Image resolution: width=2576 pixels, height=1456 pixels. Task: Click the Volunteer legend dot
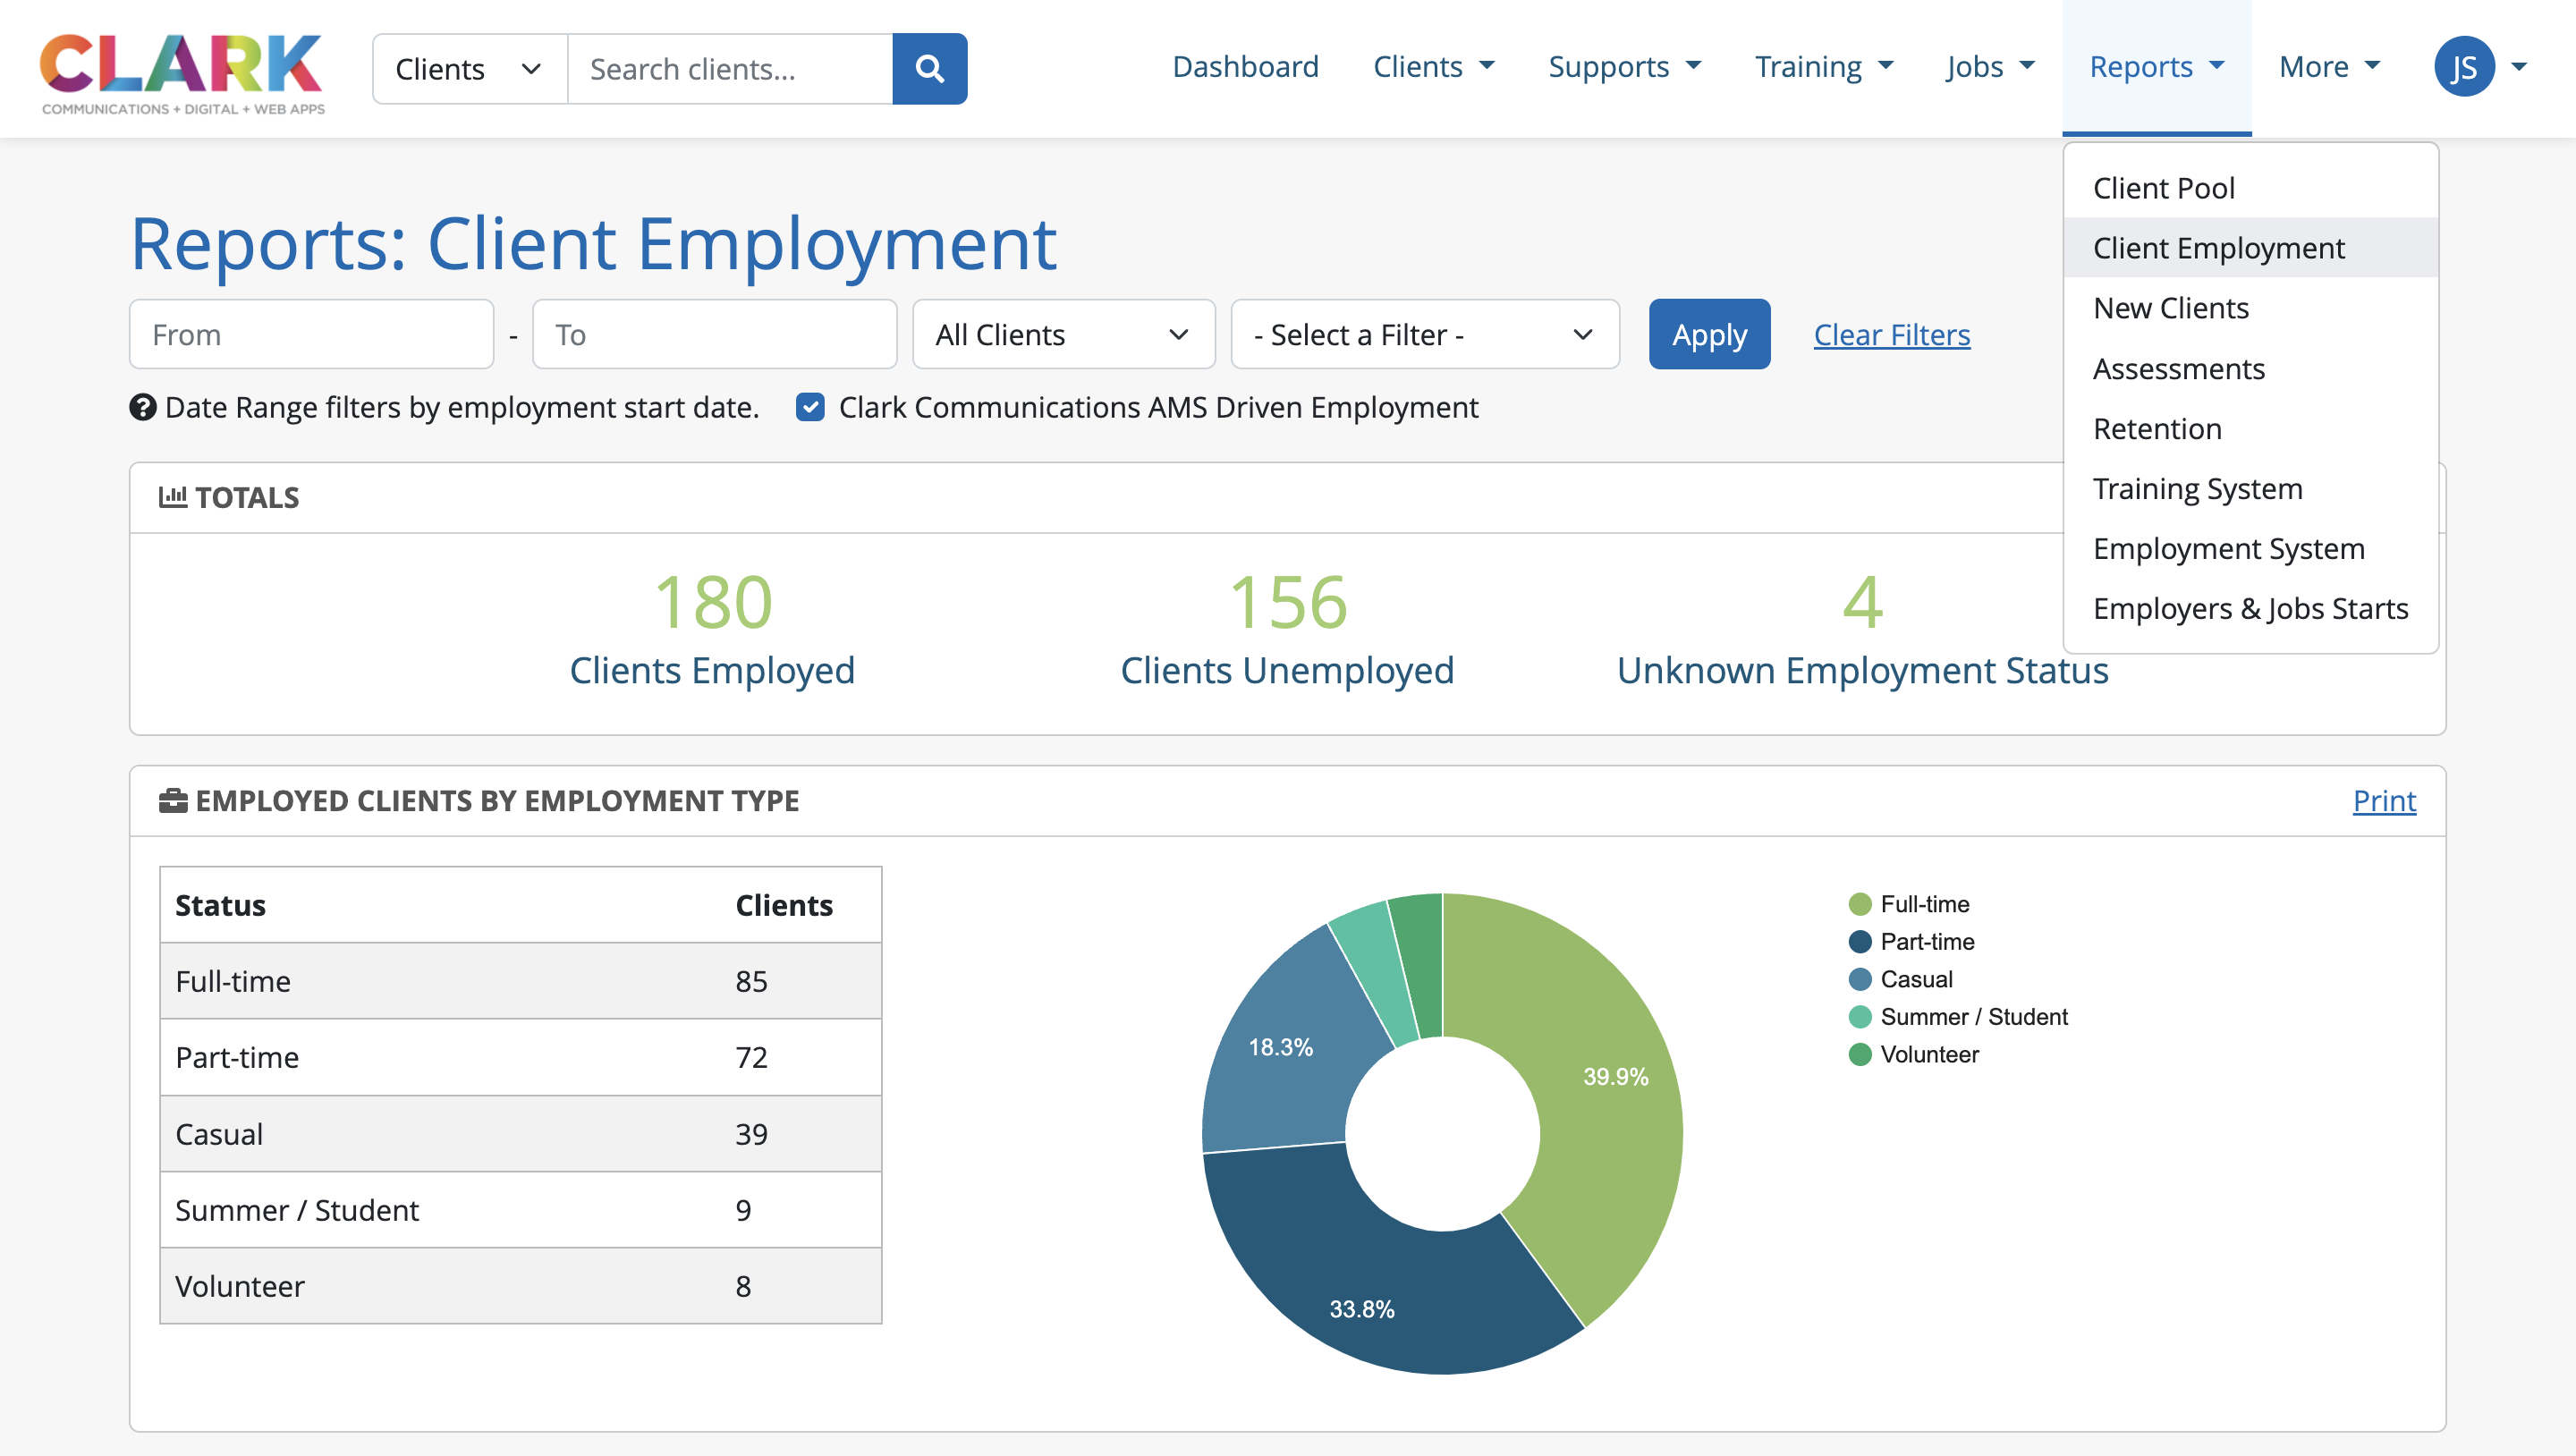pyautogui.click(x=1860, y=1054)
